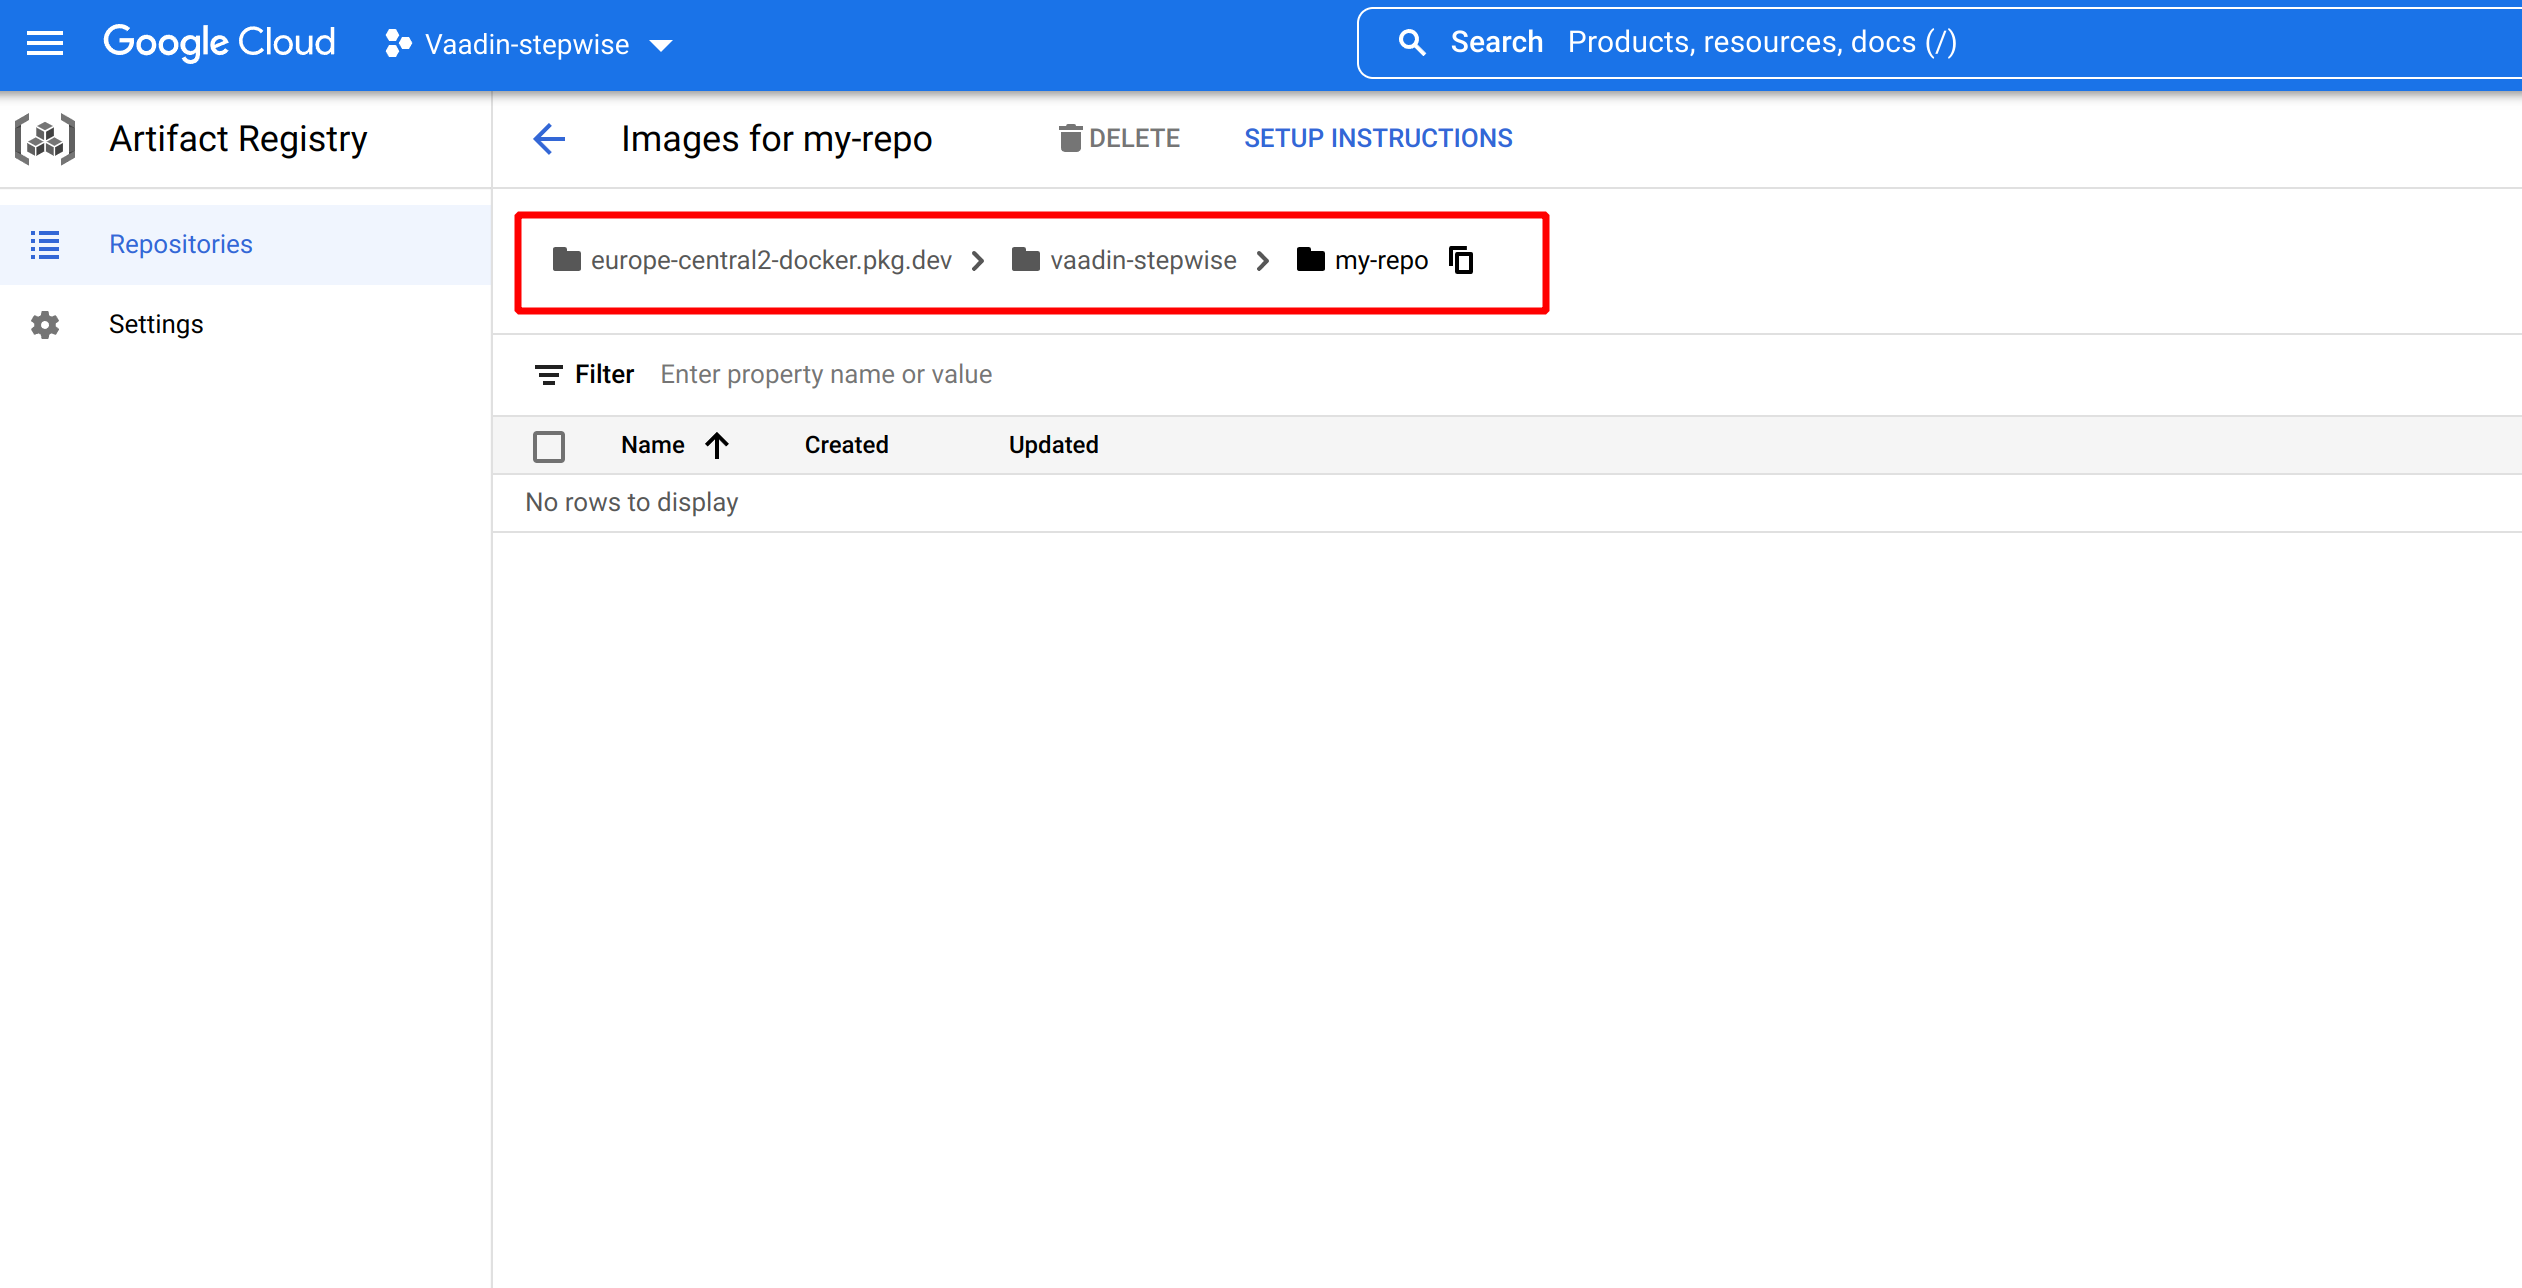Click chevron after europe-central2-docker.pkg.dev
Screen dimensions: 2522x1288
pos(978,261)
